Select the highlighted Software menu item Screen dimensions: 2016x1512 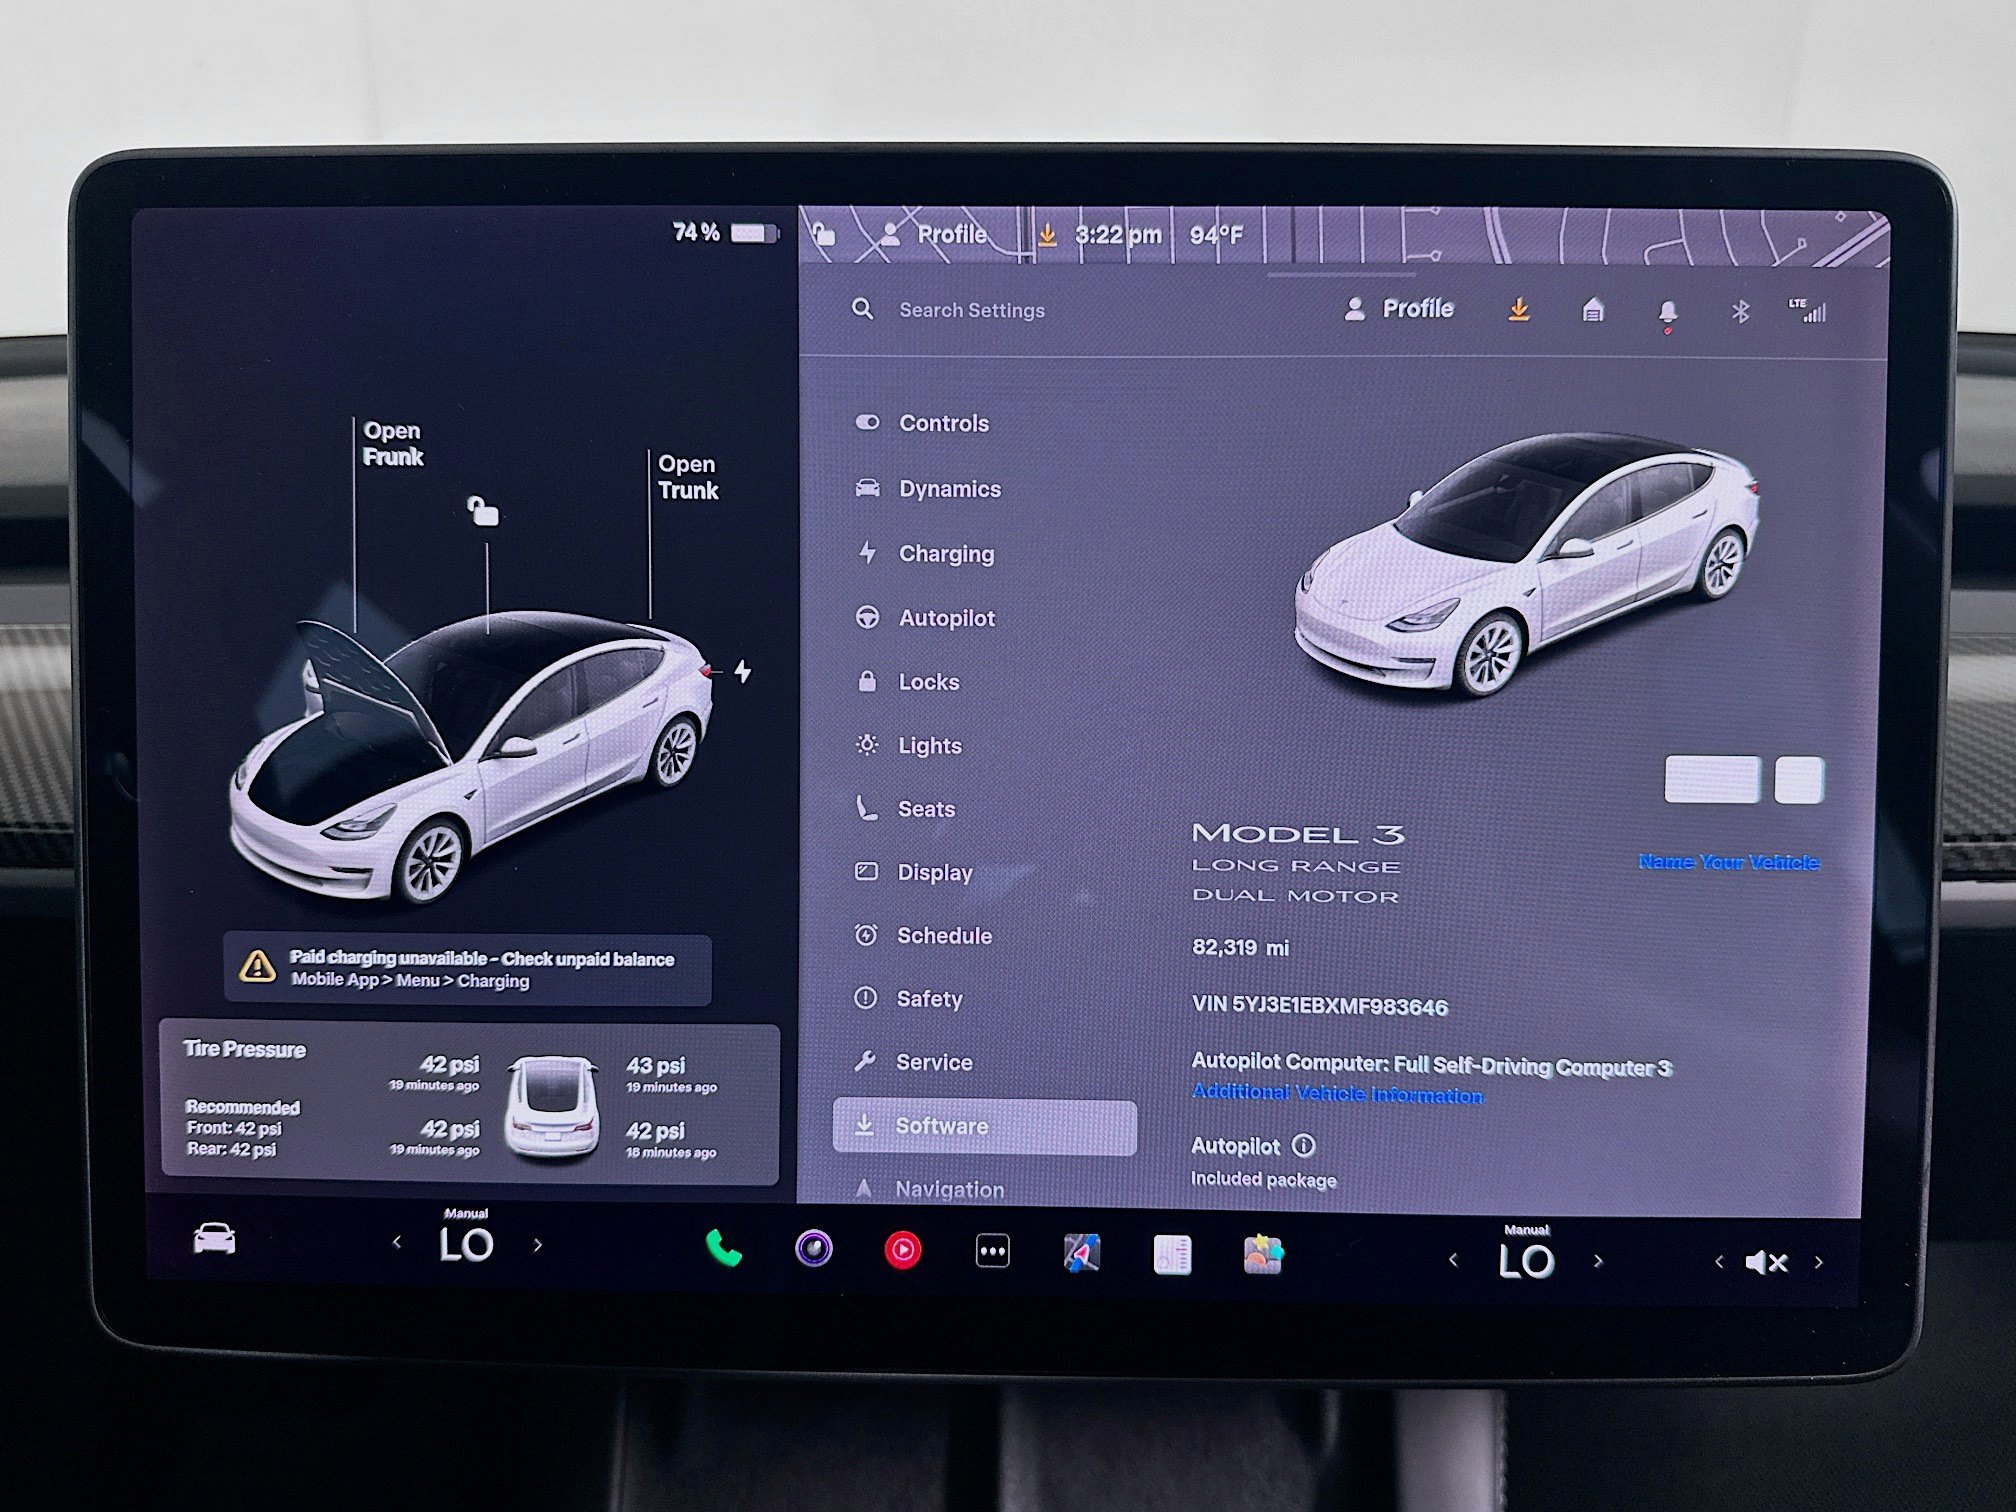985,1127
